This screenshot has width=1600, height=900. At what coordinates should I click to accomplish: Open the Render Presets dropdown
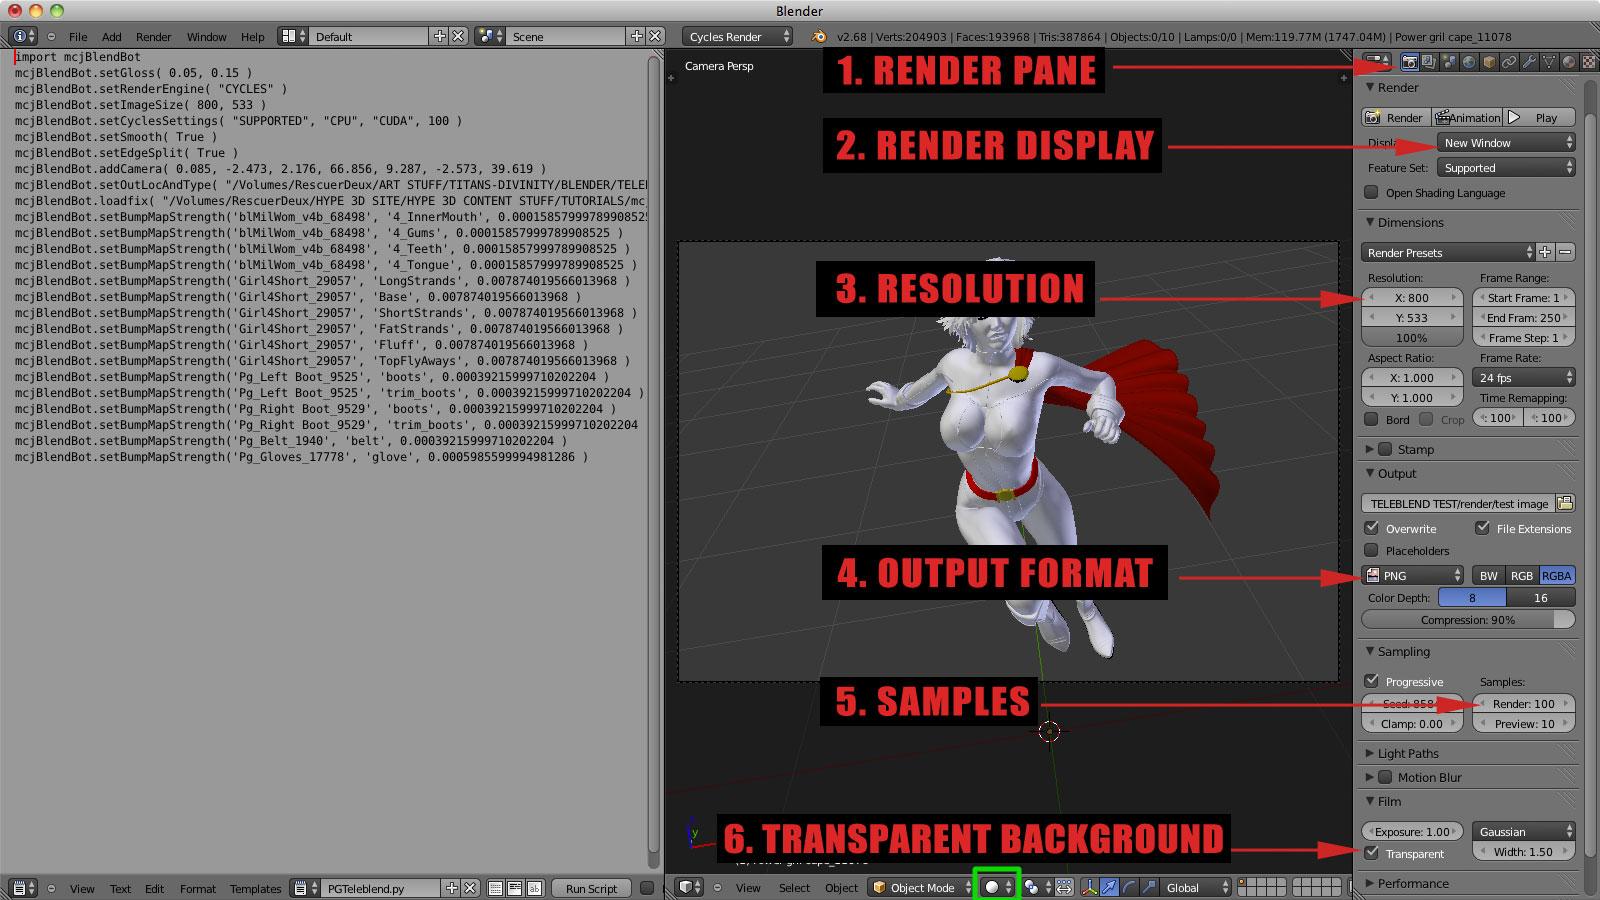(1448, 252)
